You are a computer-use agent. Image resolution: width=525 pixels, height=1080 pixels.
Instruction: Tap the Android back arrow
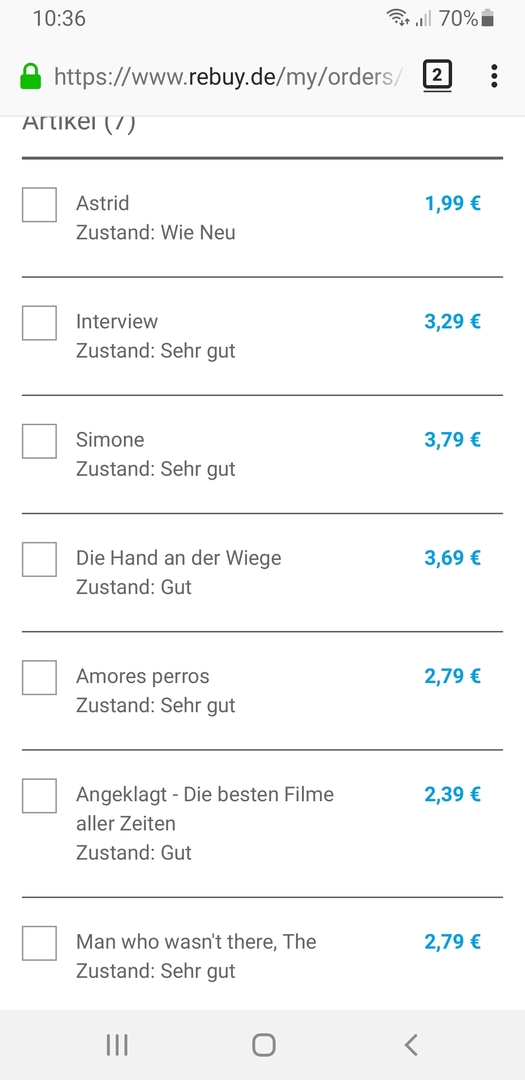(x=411, y=1045)
